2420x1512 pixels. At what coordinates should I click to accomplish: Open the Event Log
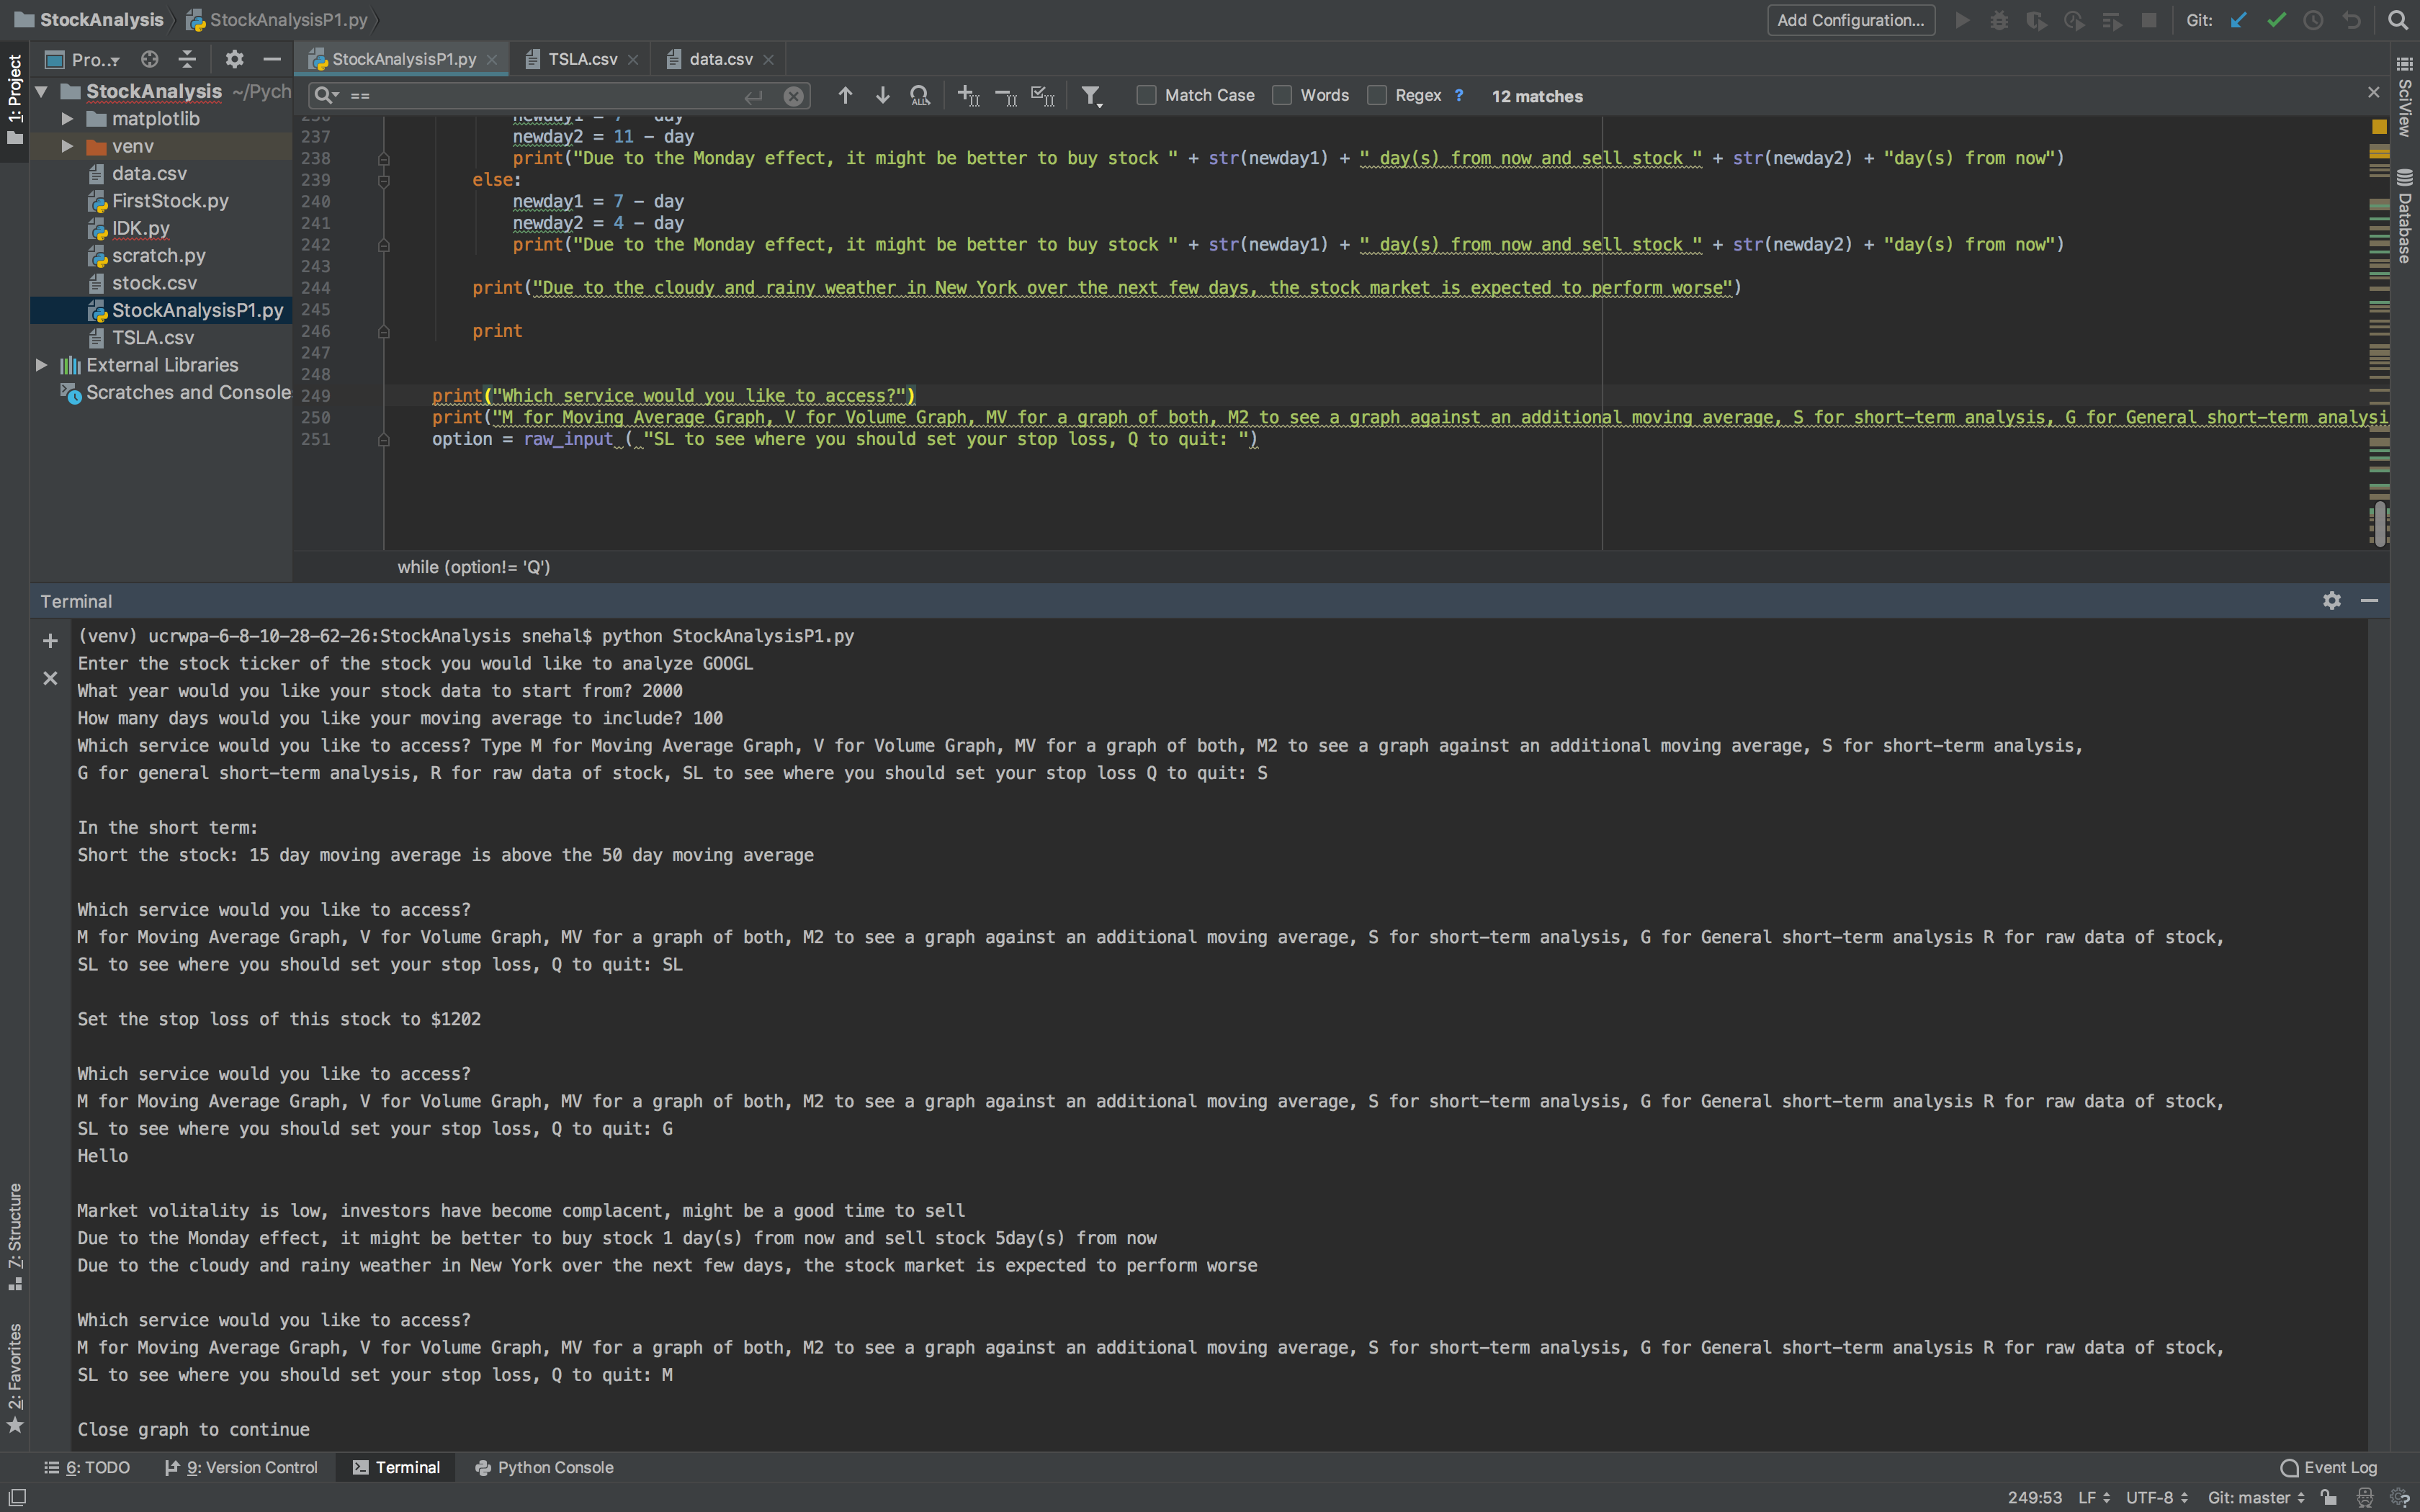point(2328,1467)
